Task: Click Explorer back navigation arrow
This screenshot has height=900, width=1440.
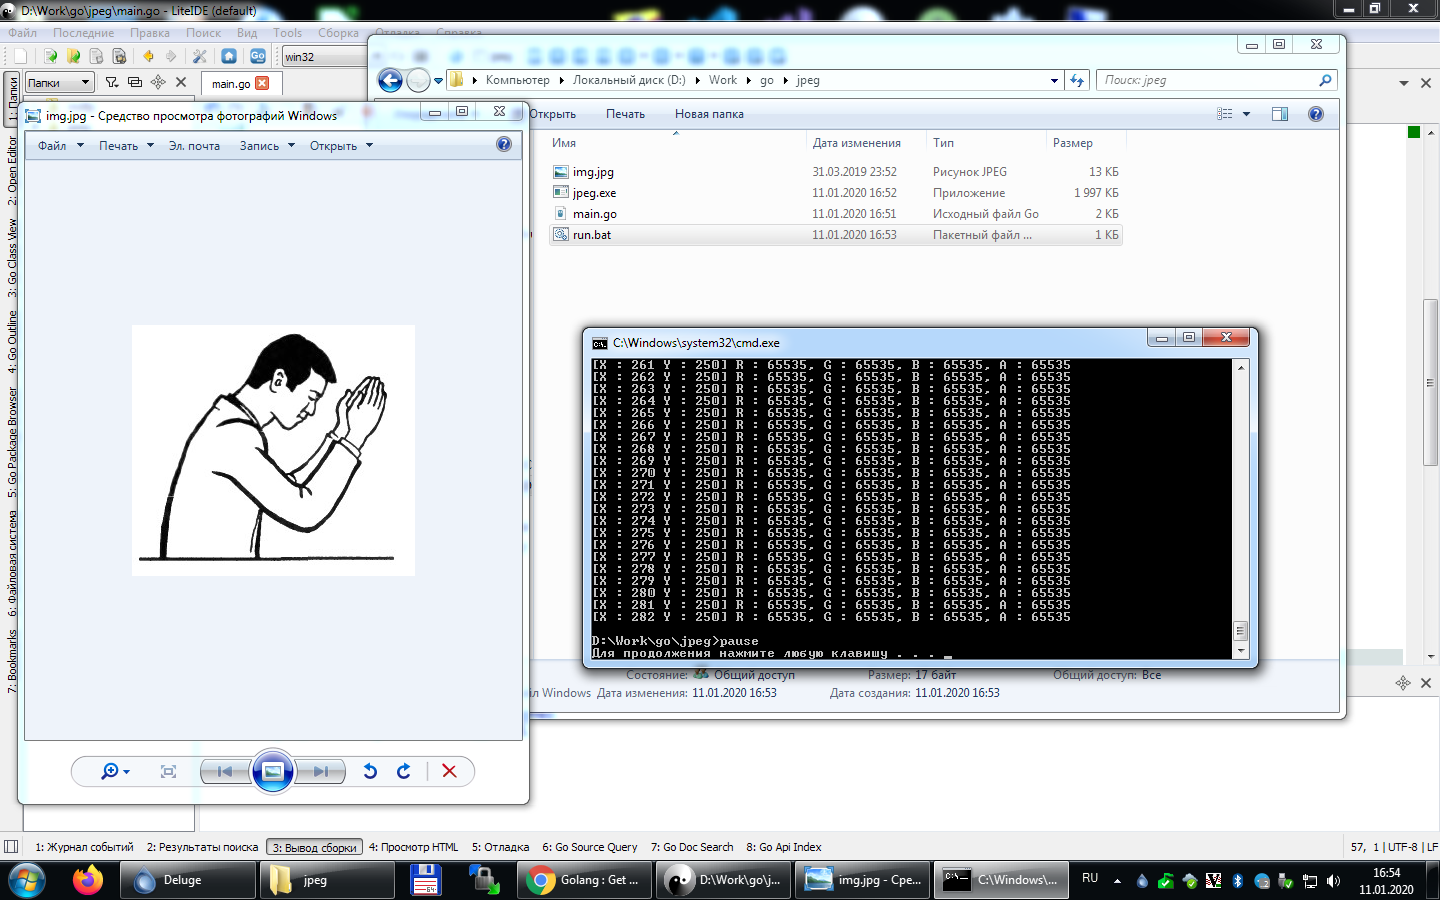Action: (390, 80)
